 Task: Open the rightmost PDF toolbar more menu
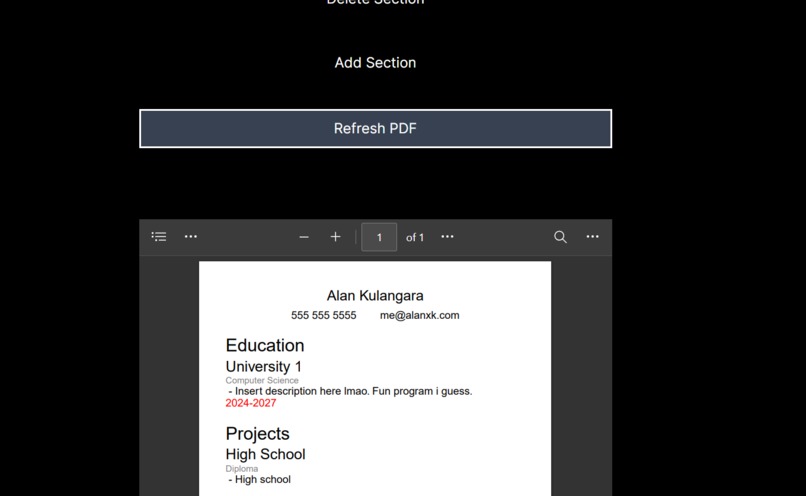pos(592,236)
